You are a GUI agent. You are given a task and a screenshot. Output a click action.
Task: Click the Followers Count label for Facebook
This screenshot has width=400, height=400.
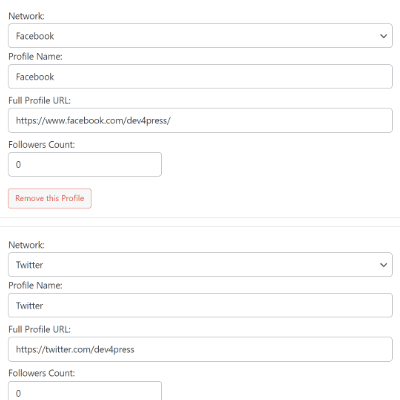42,145
